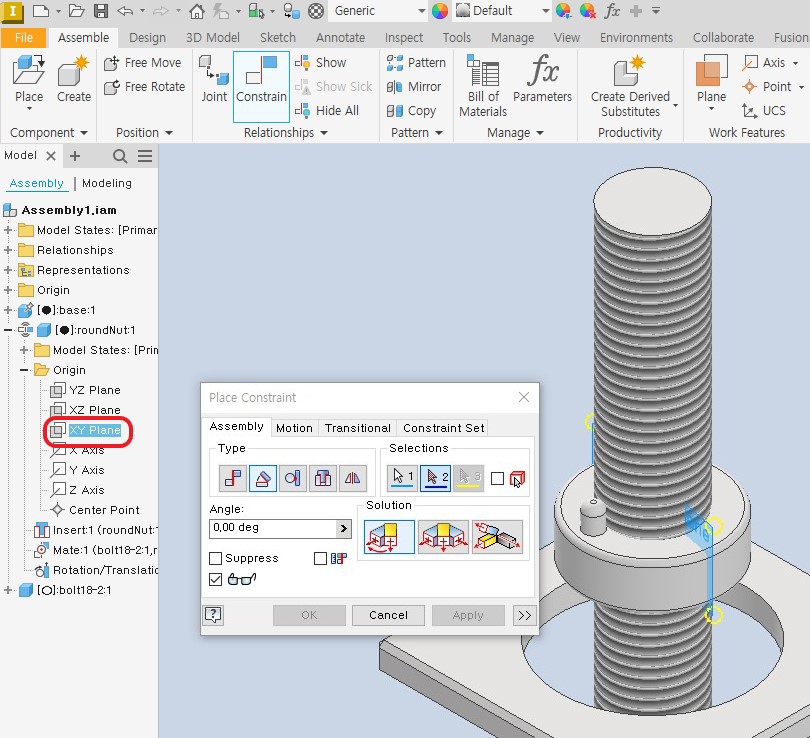Screen dimensions: 810x738
Task: Open the 3D Model ribbon tab
Action: coord(212,38)
